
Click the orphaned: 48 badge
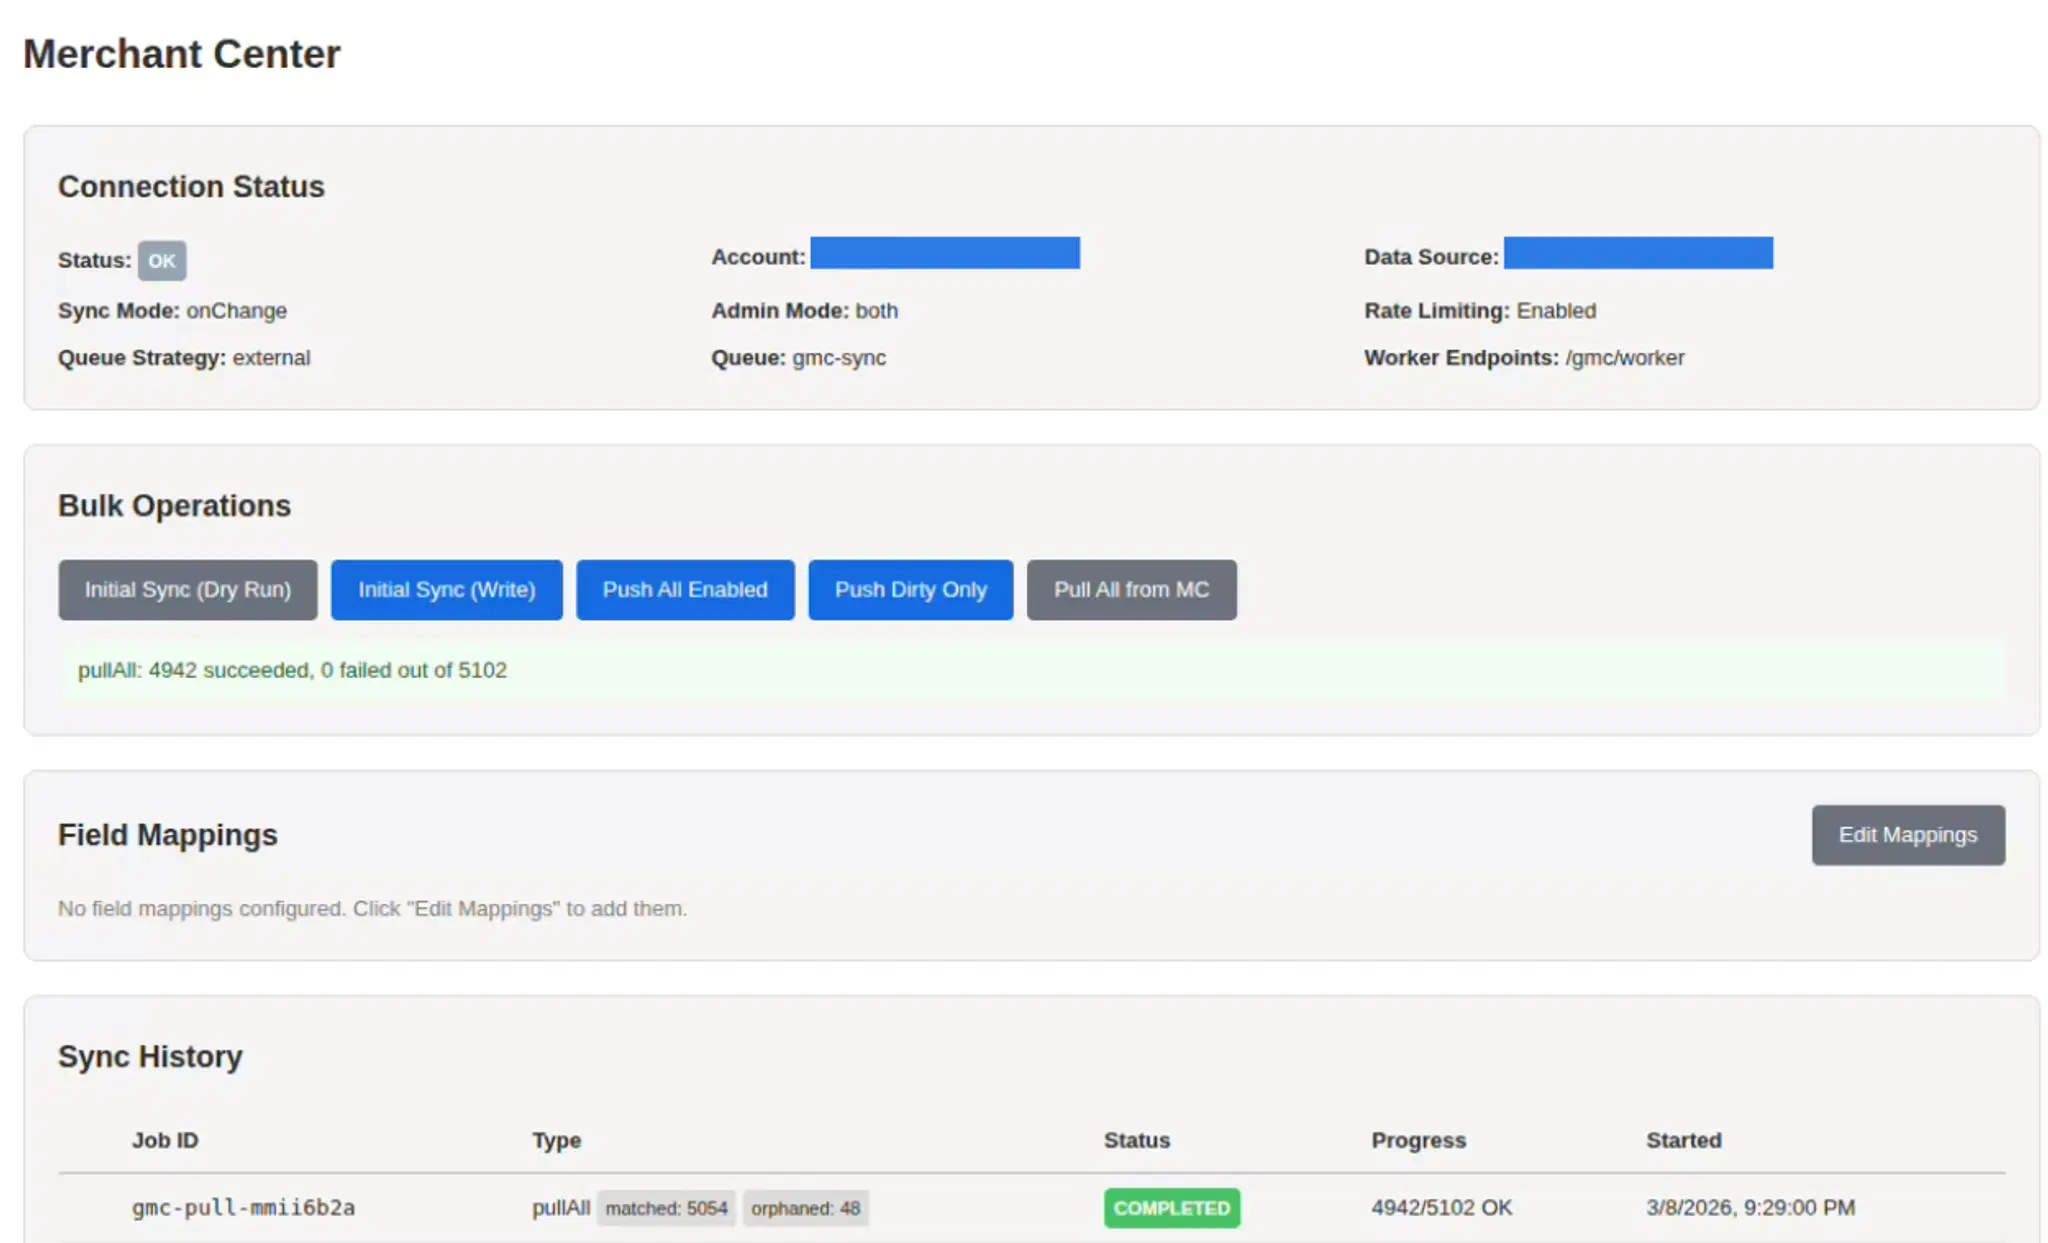[806, 1208]
